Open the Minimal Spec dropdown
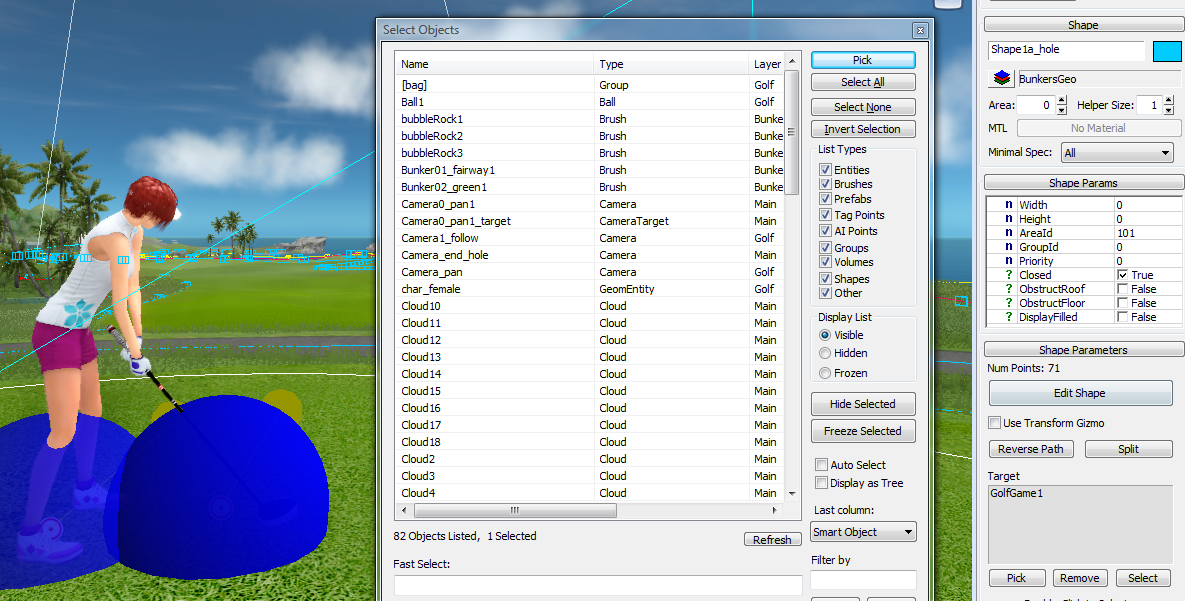Screen dimensions: 1185x601 click(x=1117, y=153)
